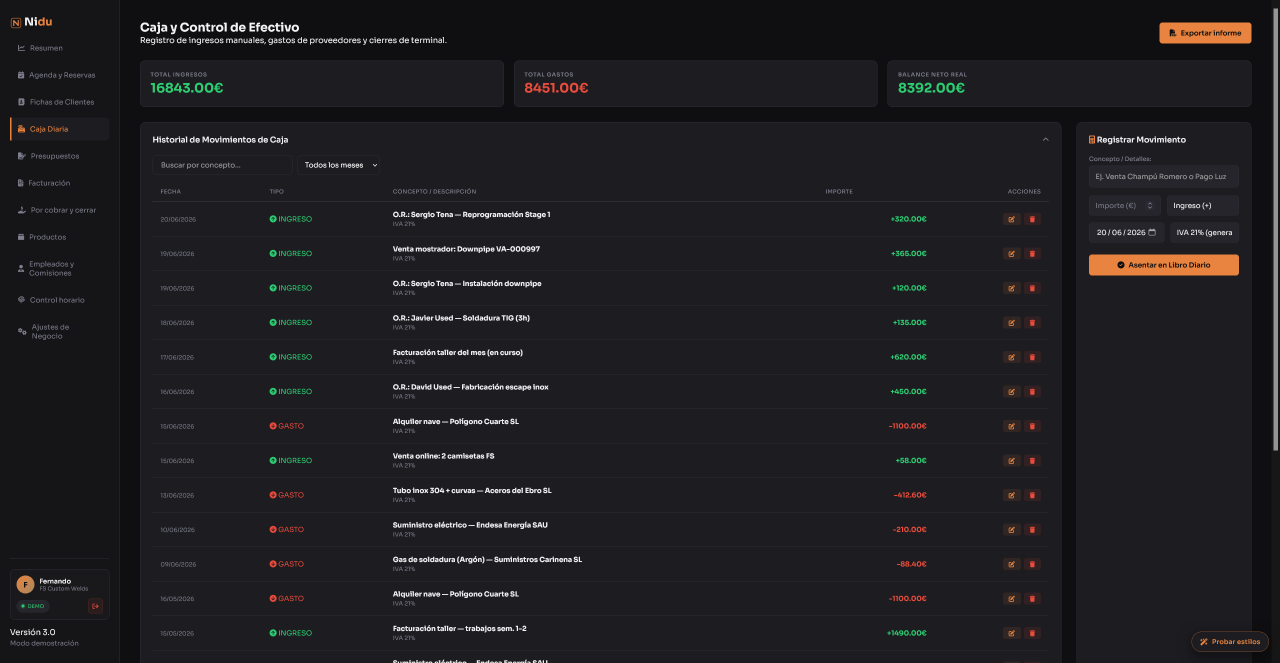The width and height of the screenshot is (1280, 663).
Task: Click the Buscar por concepto search field
Action: [x=222, y=165]
